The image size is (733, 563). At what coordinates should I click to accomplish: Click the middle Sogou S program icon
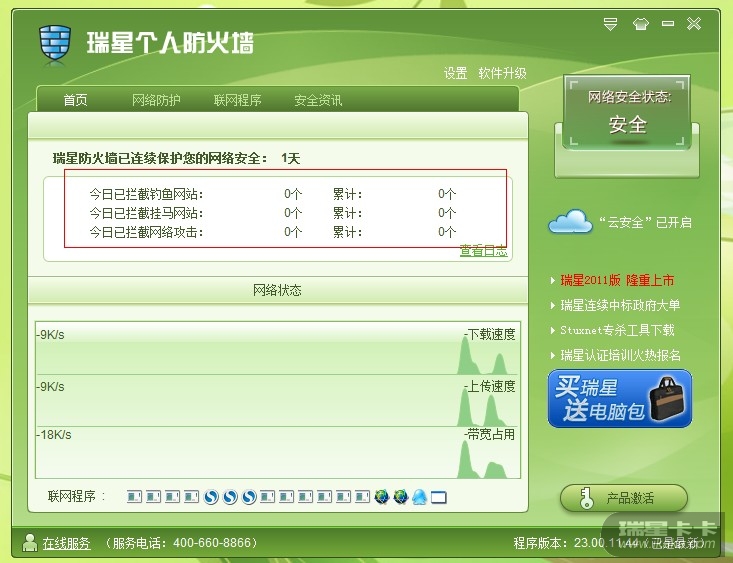point(230,497)
